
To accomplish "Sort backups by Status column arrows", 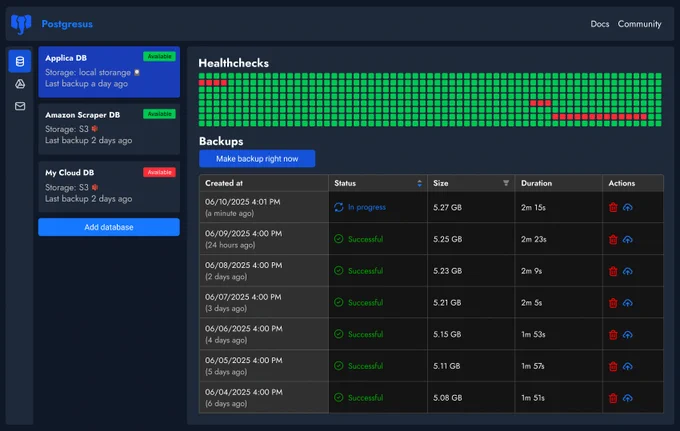I will (x=419, y=183).
